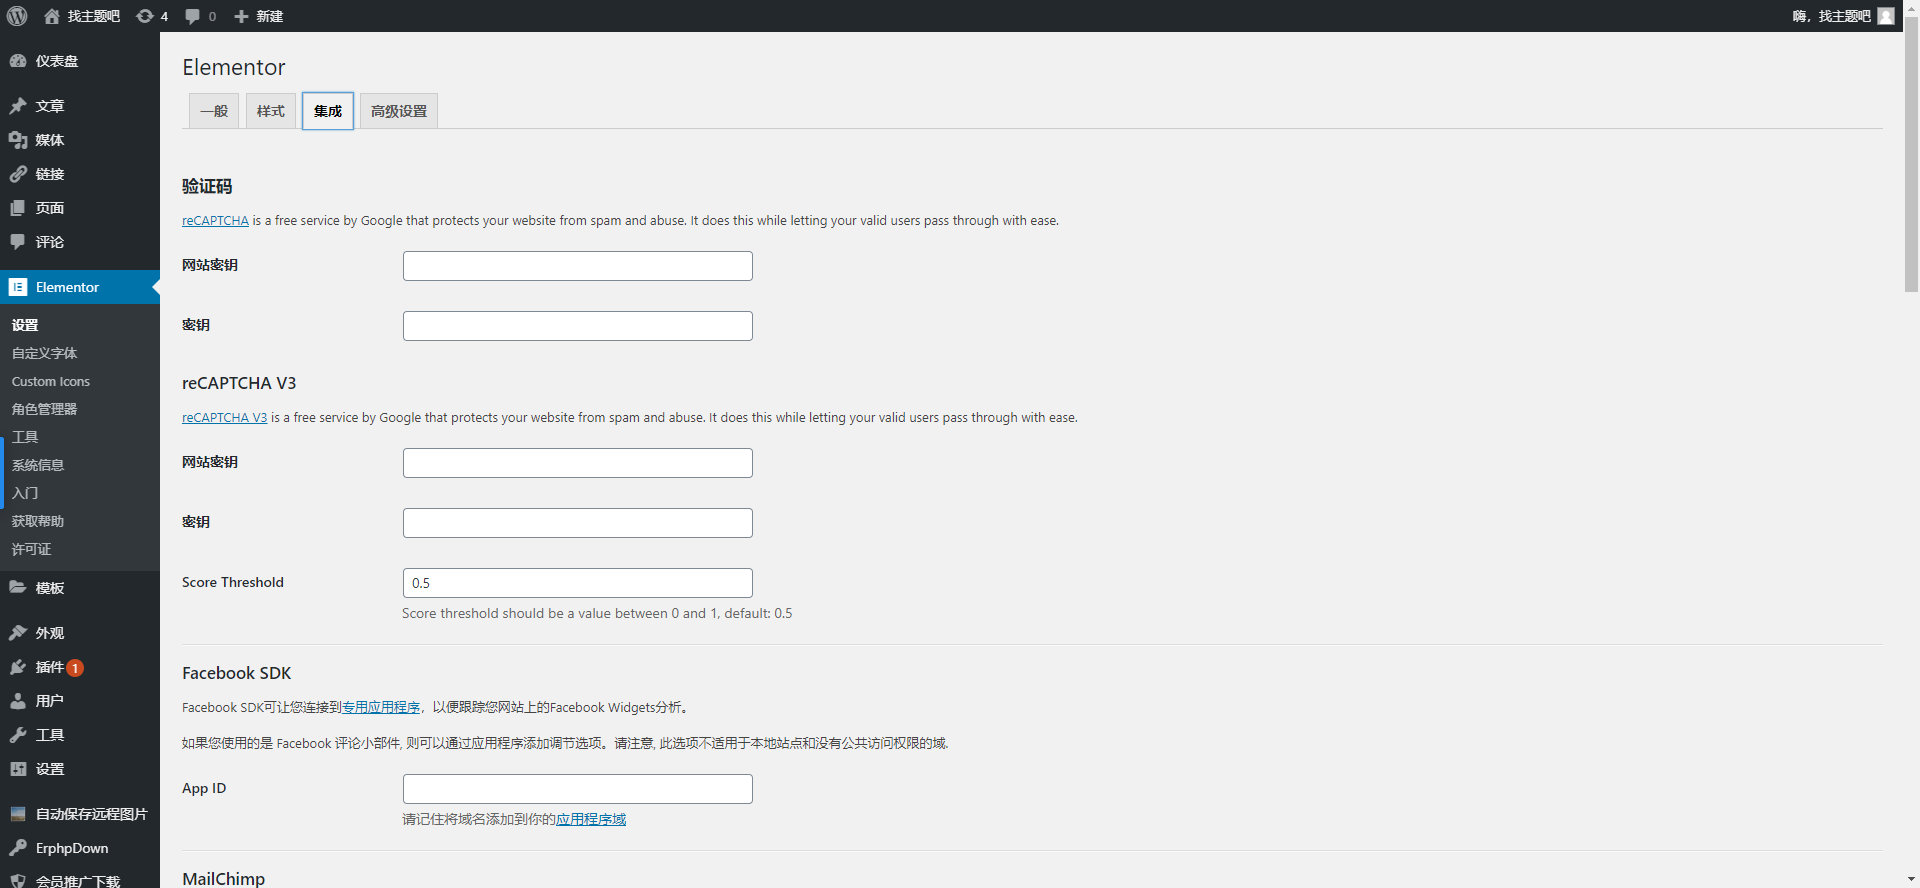Click the + 新建 item in admin bar
Image resolution: width=1920 pixels, height=888 pixels.
coord(259,16)
